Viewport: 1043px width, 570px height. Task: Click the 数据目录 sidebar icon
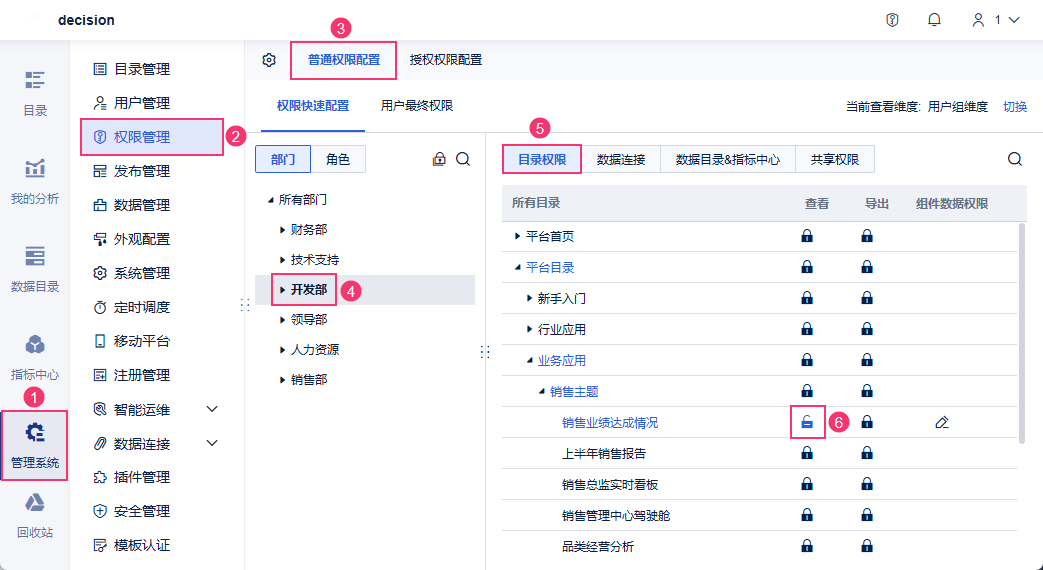(x=35, y=268)
